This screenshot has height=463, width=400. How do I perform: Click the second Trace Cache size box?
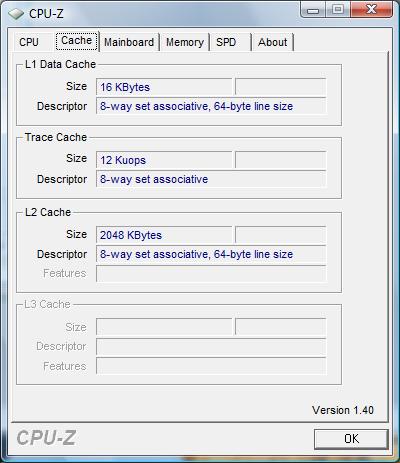tap(280, 160)
